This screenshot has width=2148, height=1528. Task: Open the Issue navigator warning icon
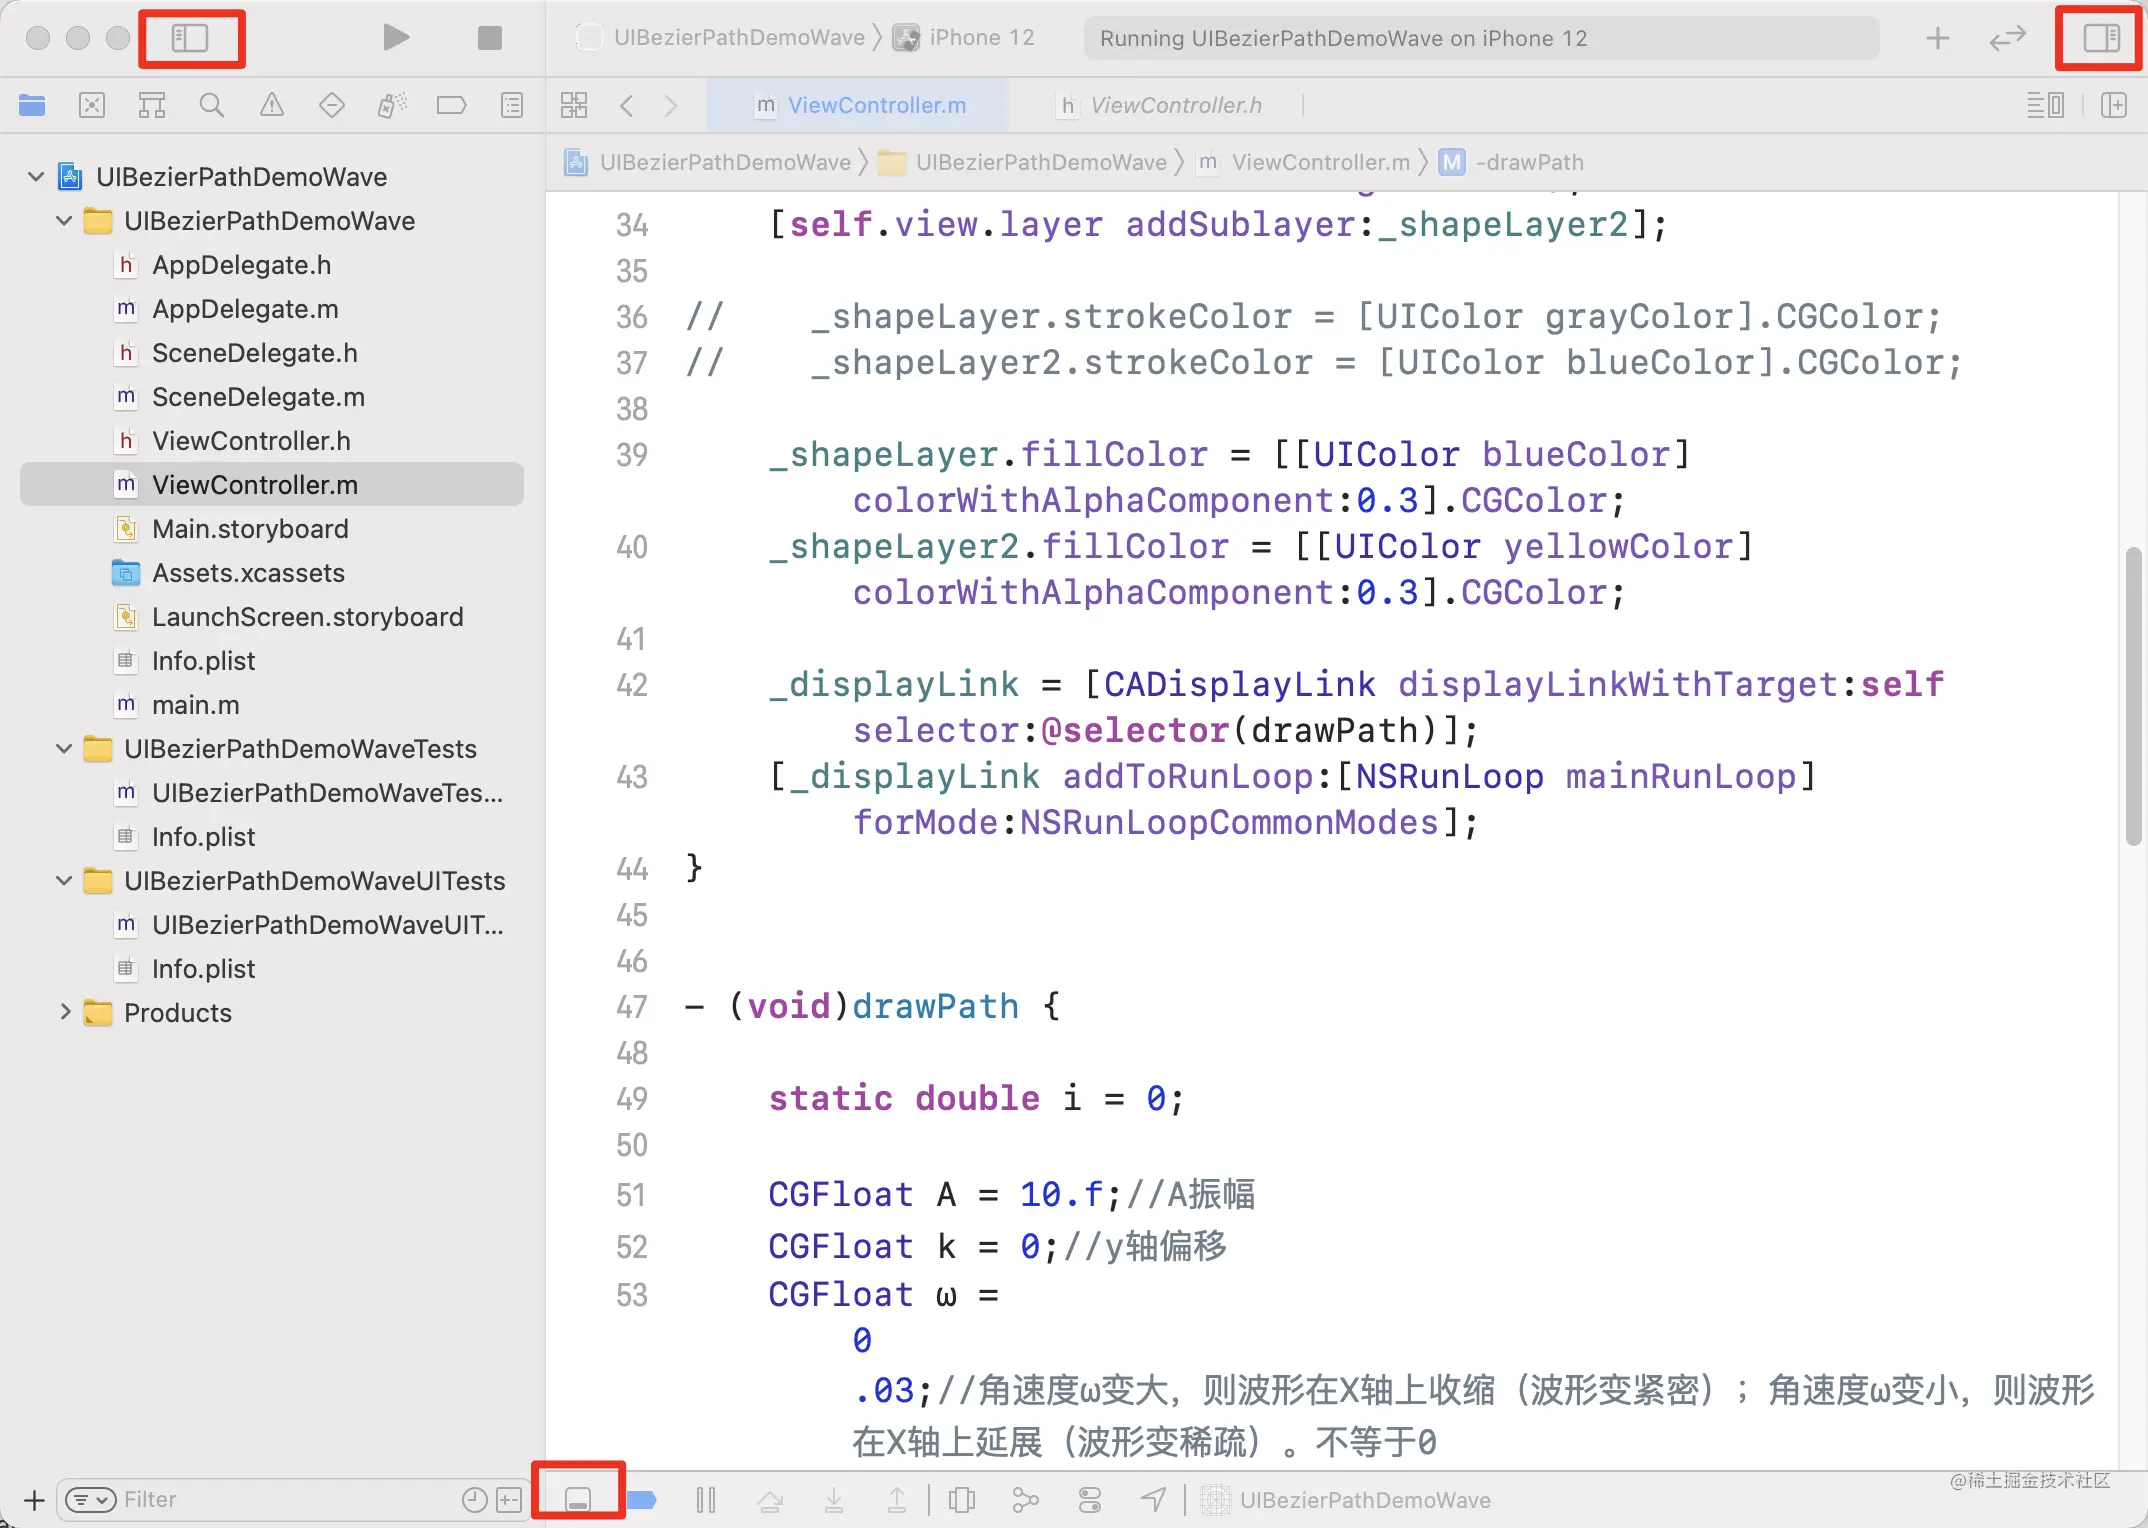pos(271,105)
